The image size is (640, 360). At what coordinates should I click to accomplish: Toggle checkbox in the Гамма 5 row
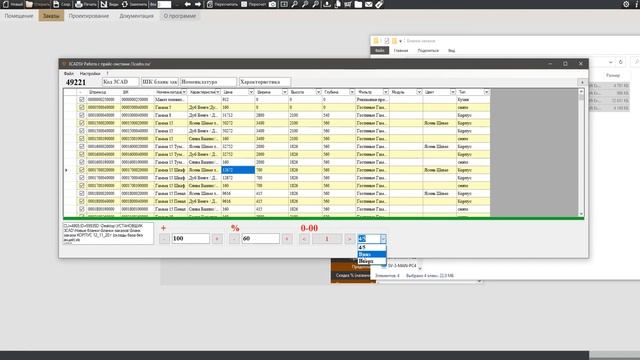[x=82, y=107]
